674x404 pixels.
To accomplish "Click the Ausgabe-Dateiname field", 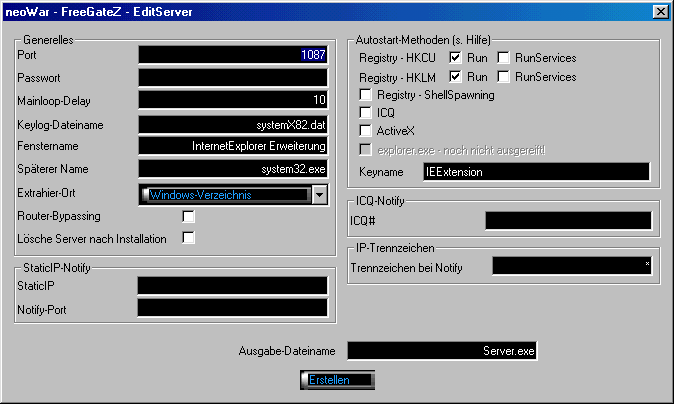I will [x=442, y=351].
